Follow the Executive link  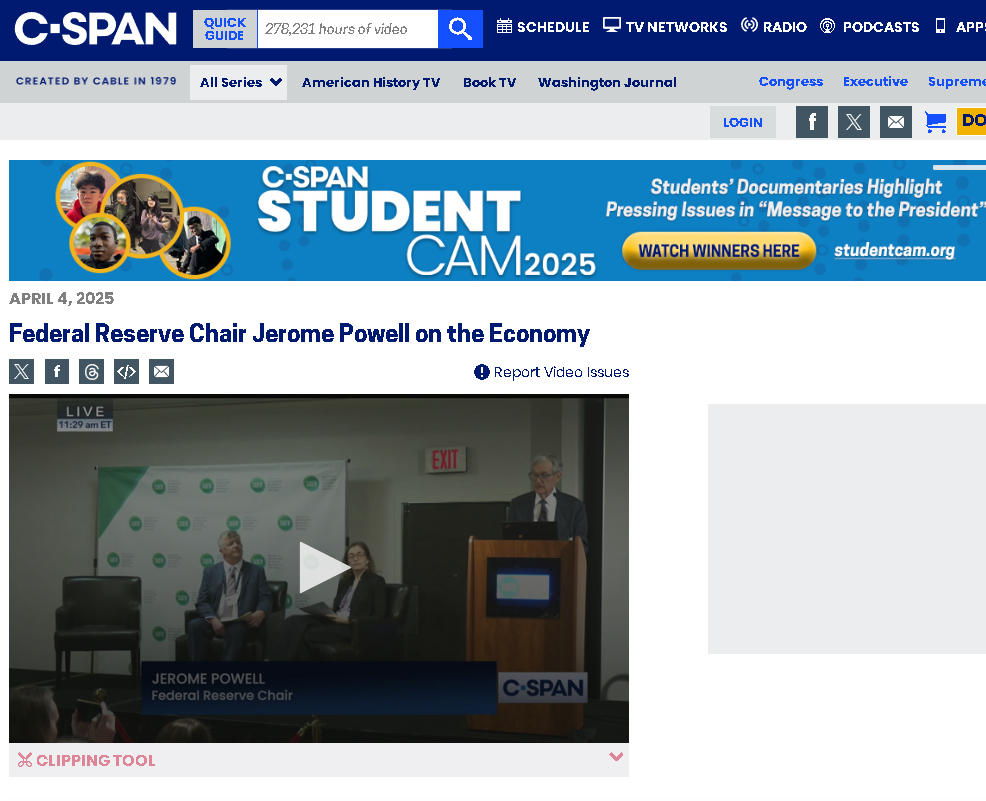[875, 82]
